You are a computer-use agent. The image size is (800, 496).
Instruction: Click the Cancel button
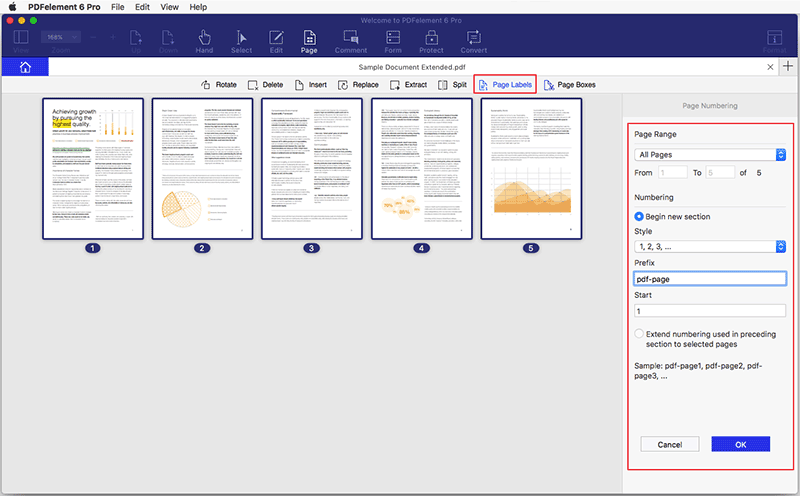(x=670, y=444)
